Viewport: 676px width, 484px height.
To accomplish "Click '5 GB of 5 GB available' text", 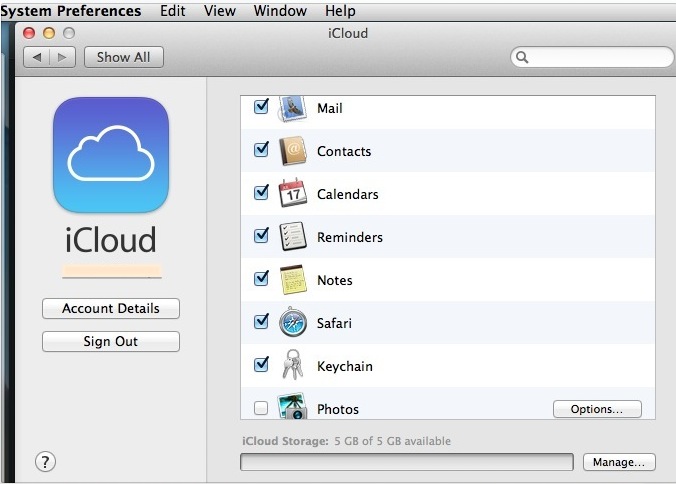I will pyautogui.click(x=393, y=441).
